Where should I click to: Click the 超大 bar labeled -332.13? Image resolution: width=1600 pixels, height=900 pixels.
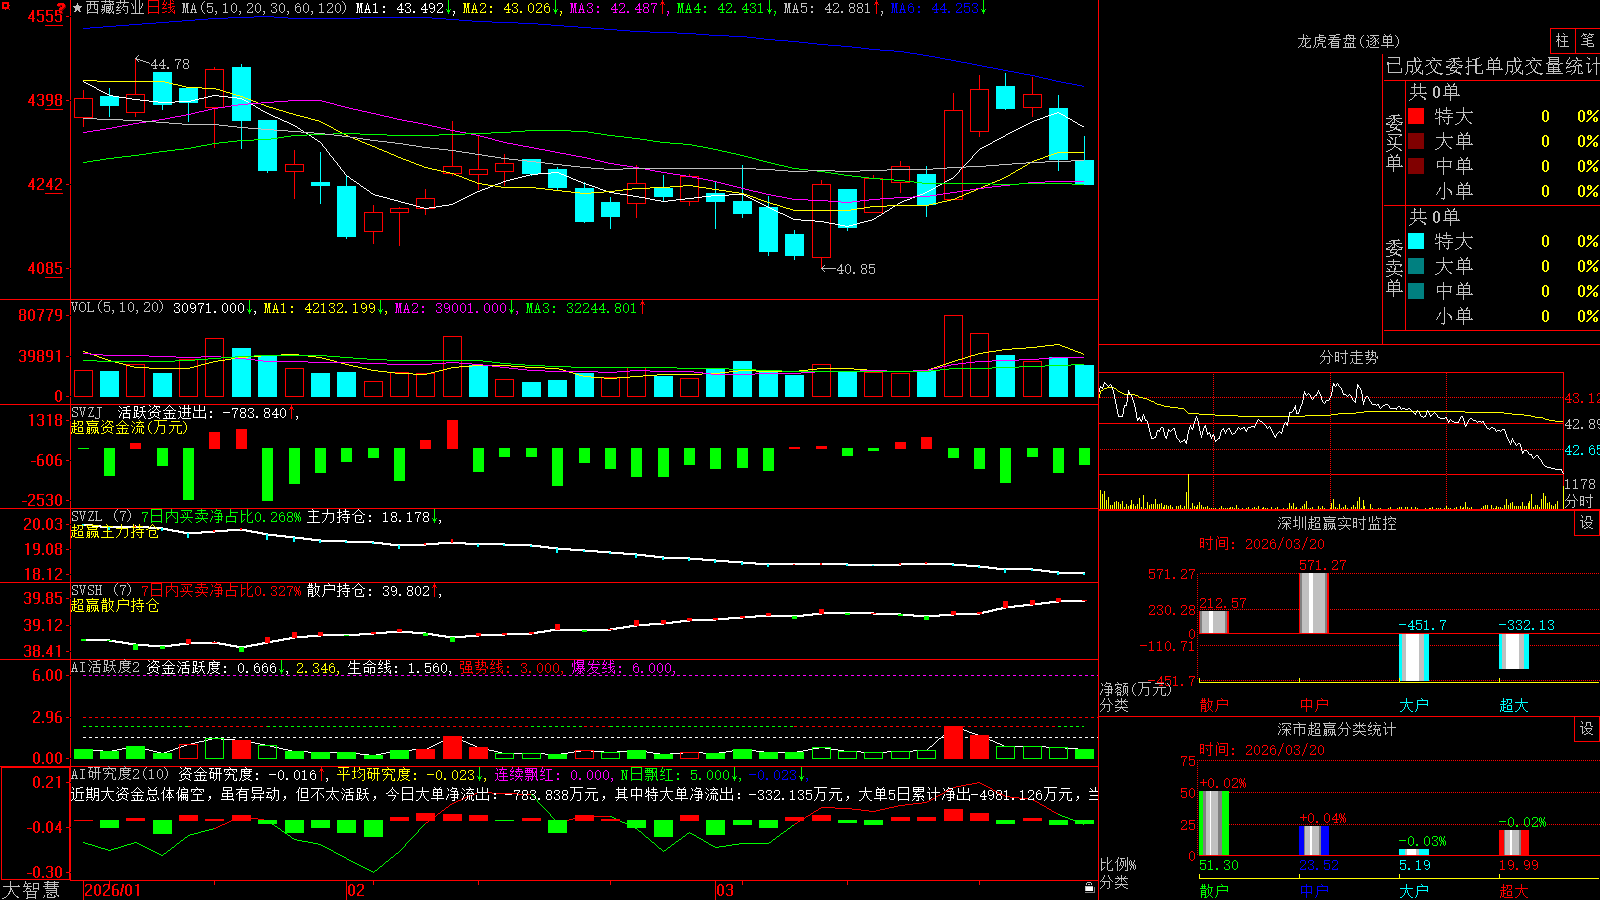pyautogui.click(x=1513, y=651)
